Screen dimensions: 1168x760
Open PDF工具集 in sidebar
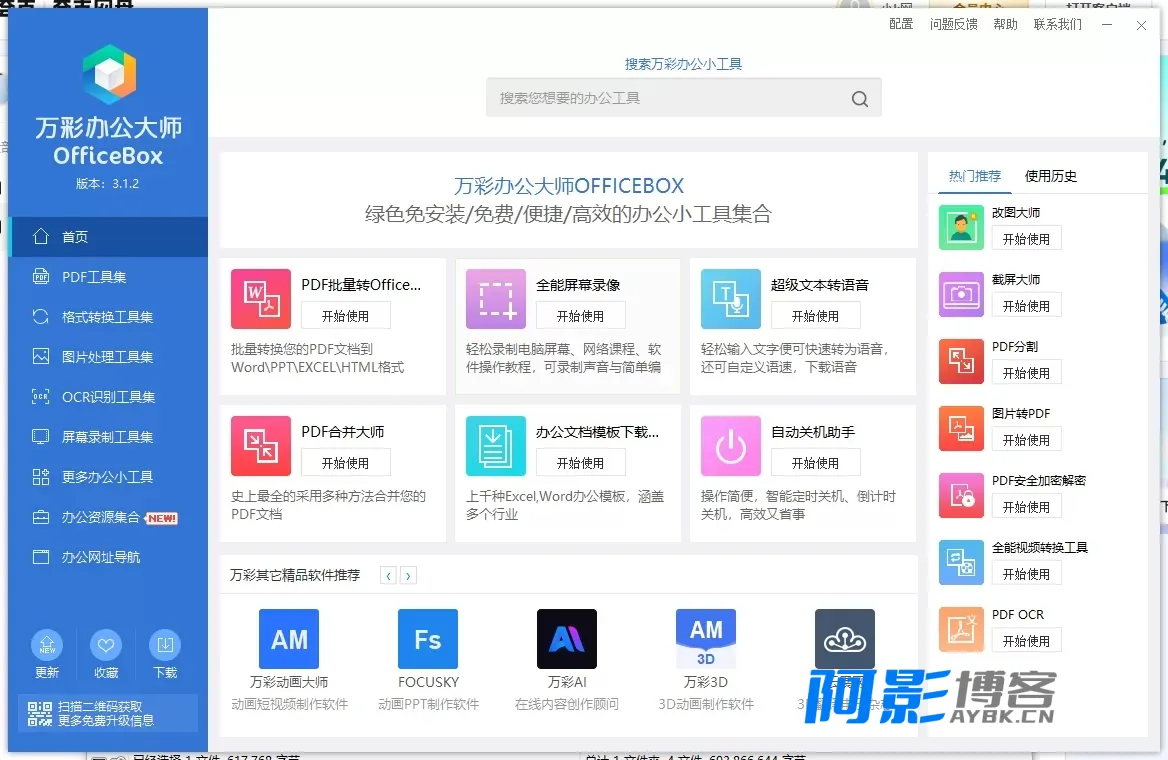click(110, 277)
